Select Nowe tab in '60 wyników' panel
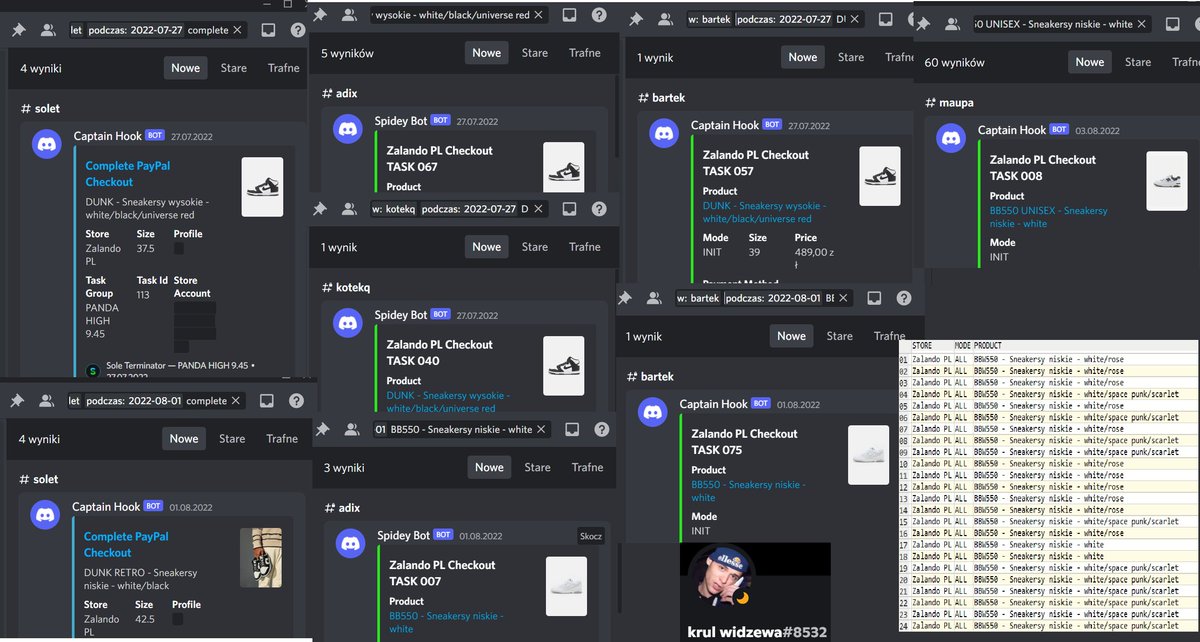The height and width of the screenshot is (642, 1200). tap(1090, 62)
